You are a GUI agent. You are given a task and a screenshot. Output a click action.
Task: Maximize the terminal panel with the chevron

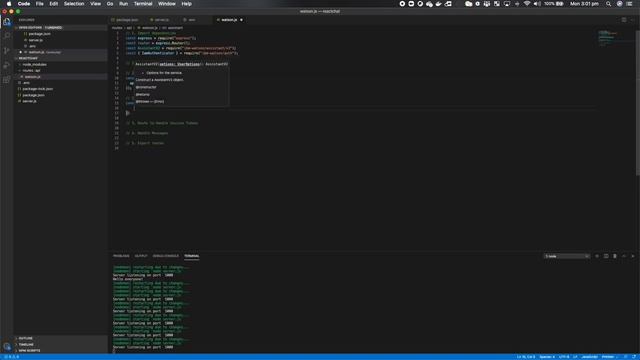(x=624, y=256)
